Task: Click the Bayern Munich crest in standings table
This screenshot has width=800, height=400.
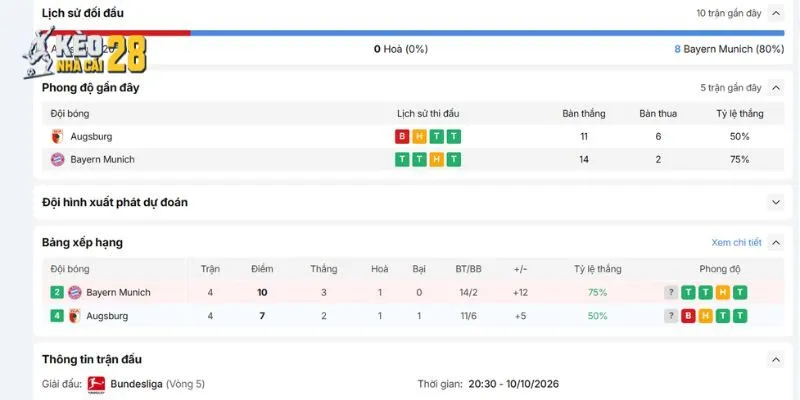Action: [75, 292]
